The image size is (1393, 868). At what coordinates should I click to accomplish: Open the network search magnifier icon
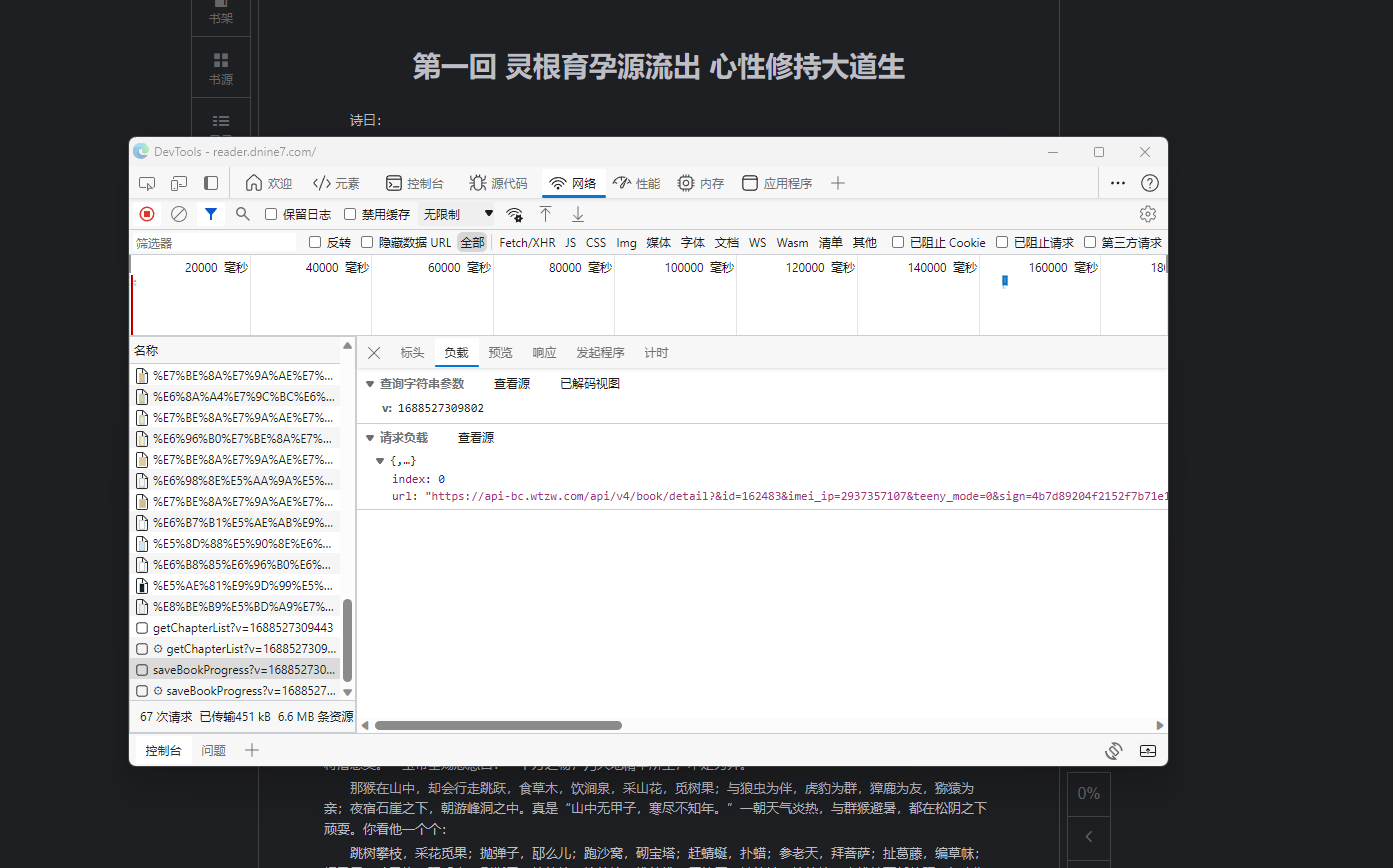(x=243, y=213)
